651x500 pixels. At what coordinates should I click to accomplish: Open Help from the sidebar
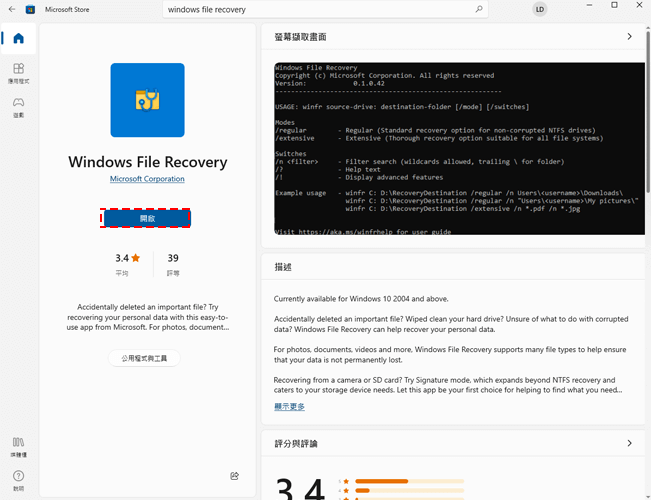point(18,480)
